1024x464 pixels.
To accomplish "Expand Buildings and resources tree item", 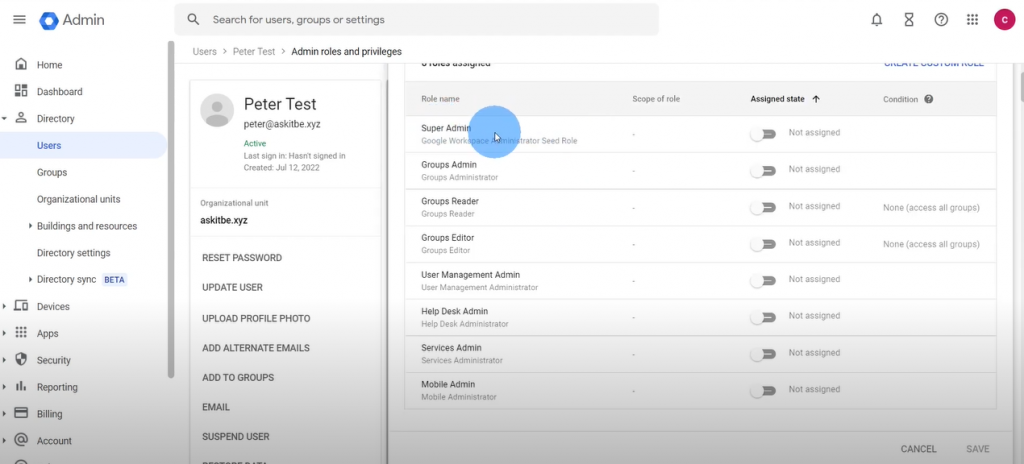I will pos(30,226).
